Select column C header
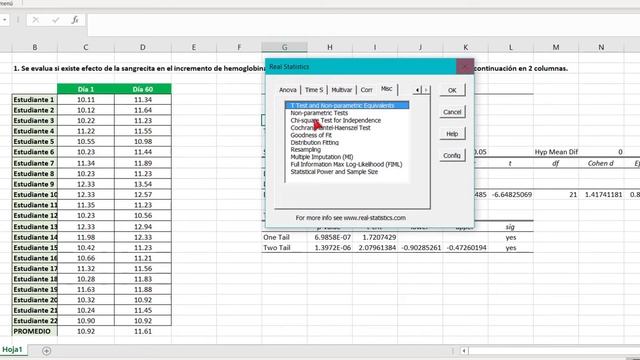The image size is (640, 360). [86, 47]
